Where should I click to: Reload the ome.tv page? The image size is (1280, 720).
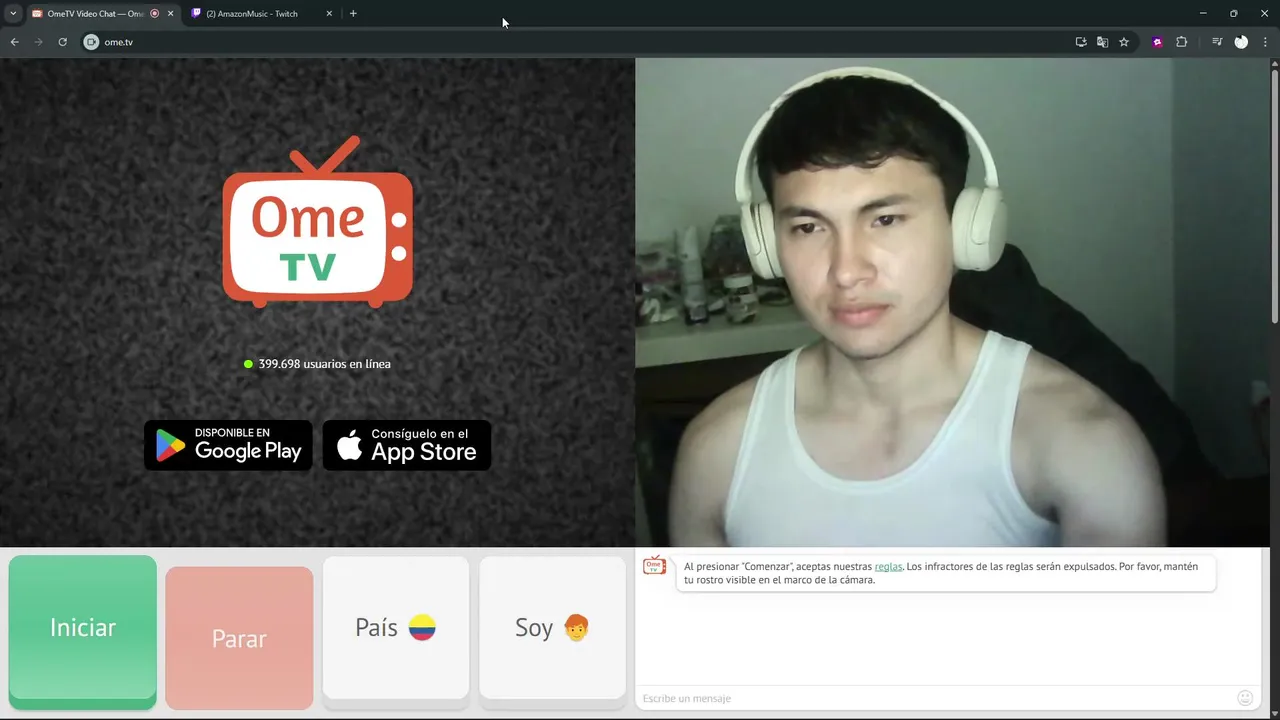[x=62, y=42]
